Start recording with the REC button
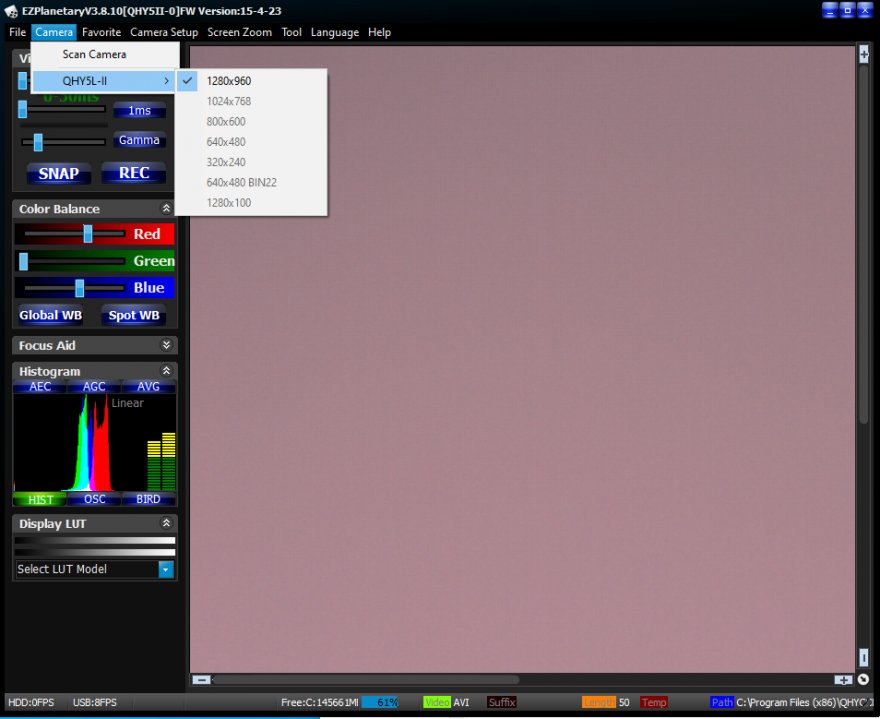880x719 pixels. [x=134, y=173]
